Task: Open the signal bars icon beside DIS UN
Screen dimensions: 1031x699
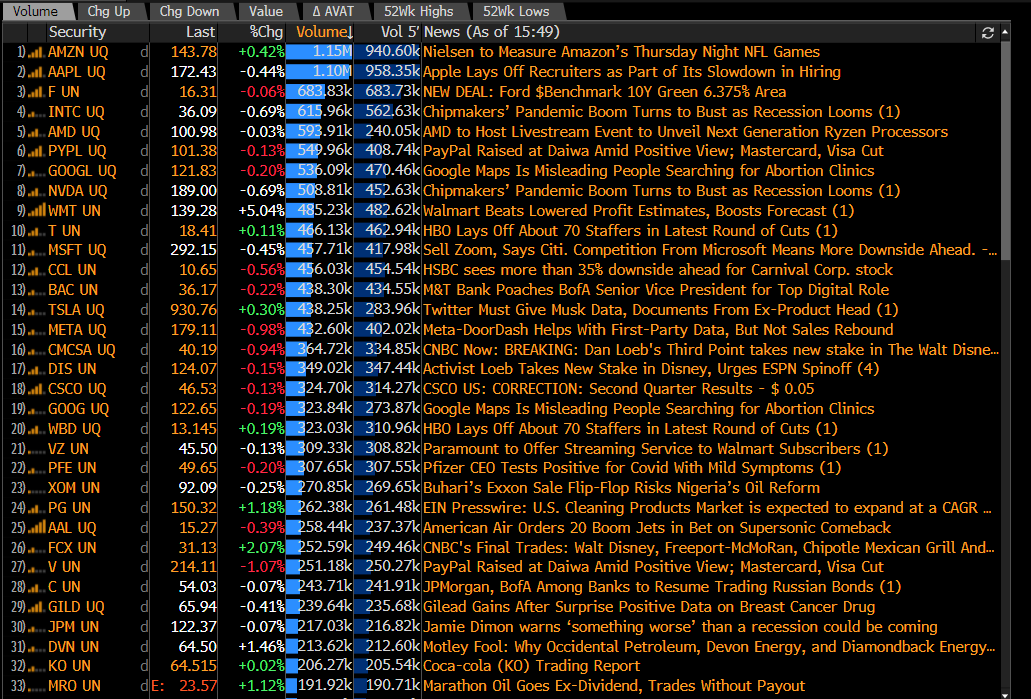Action: (36, 370)
